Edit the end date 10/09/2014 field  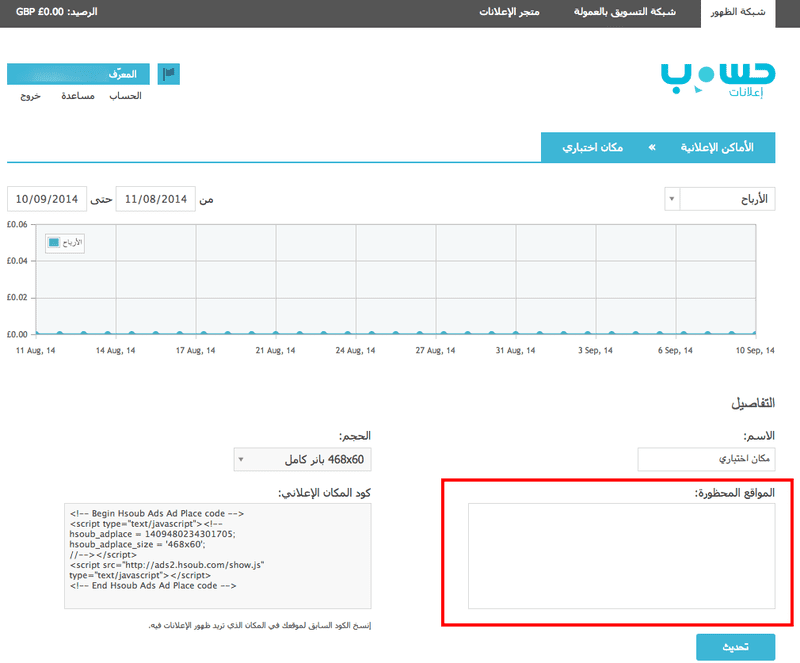[x=47, y=199]
